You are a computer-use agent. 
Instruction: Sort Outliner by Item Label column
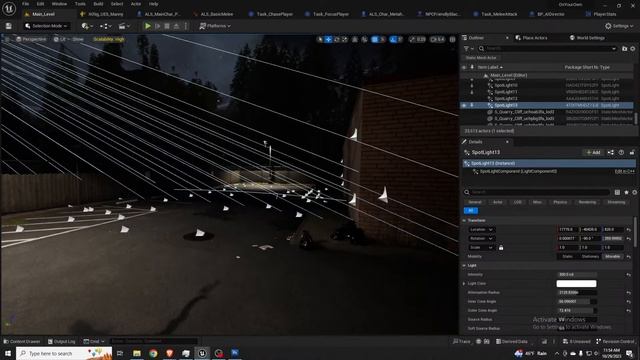pyautogui.click(x=490, y=67)
